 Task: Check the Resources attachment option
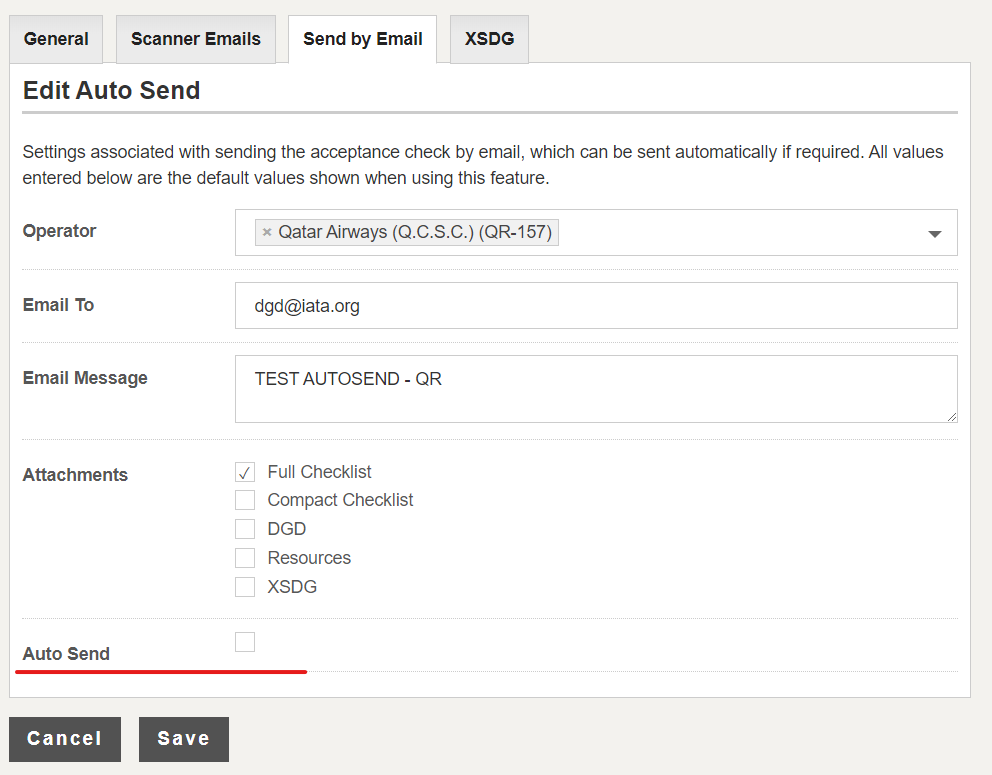245,558
